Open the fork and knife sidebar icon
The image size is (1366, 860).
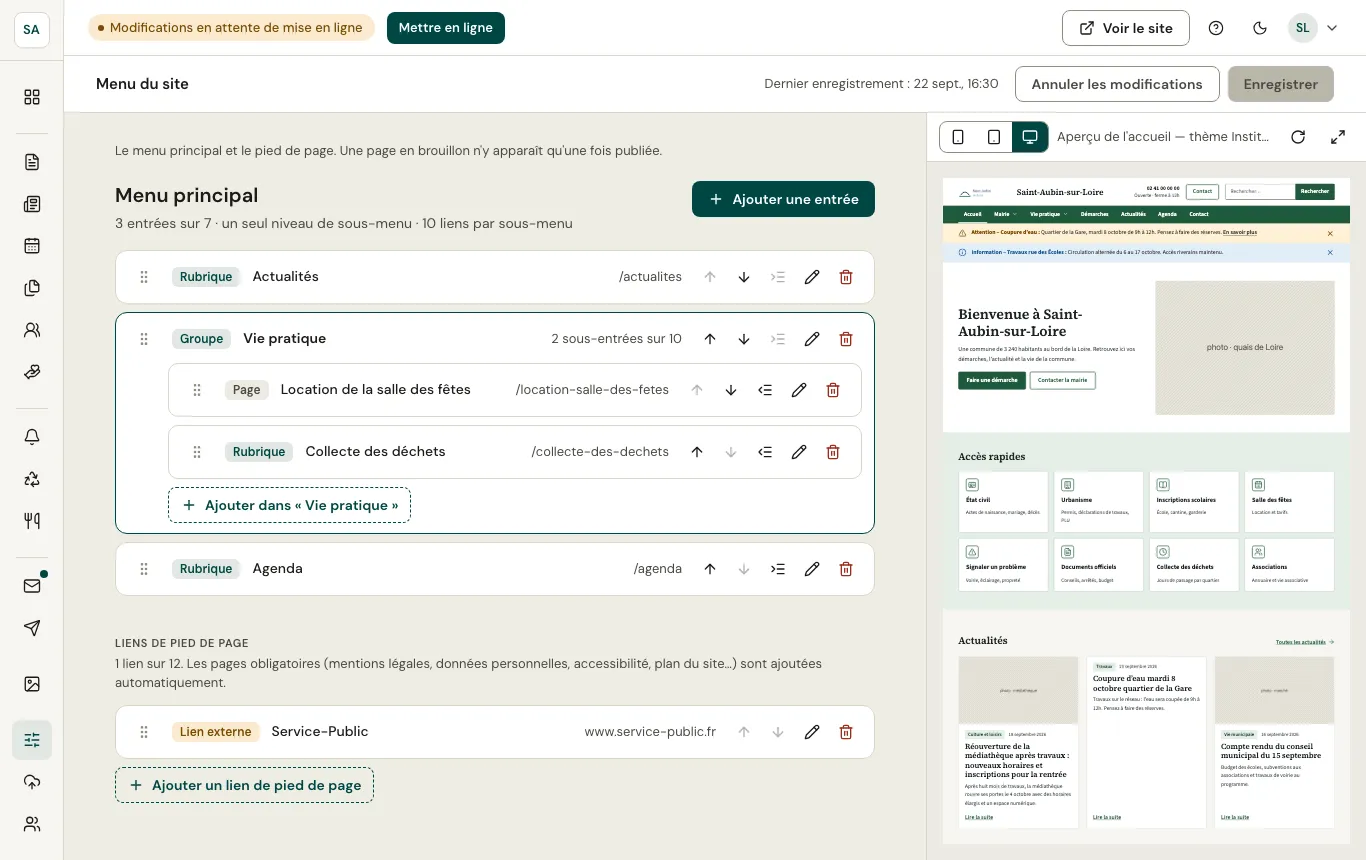point(32,520)
